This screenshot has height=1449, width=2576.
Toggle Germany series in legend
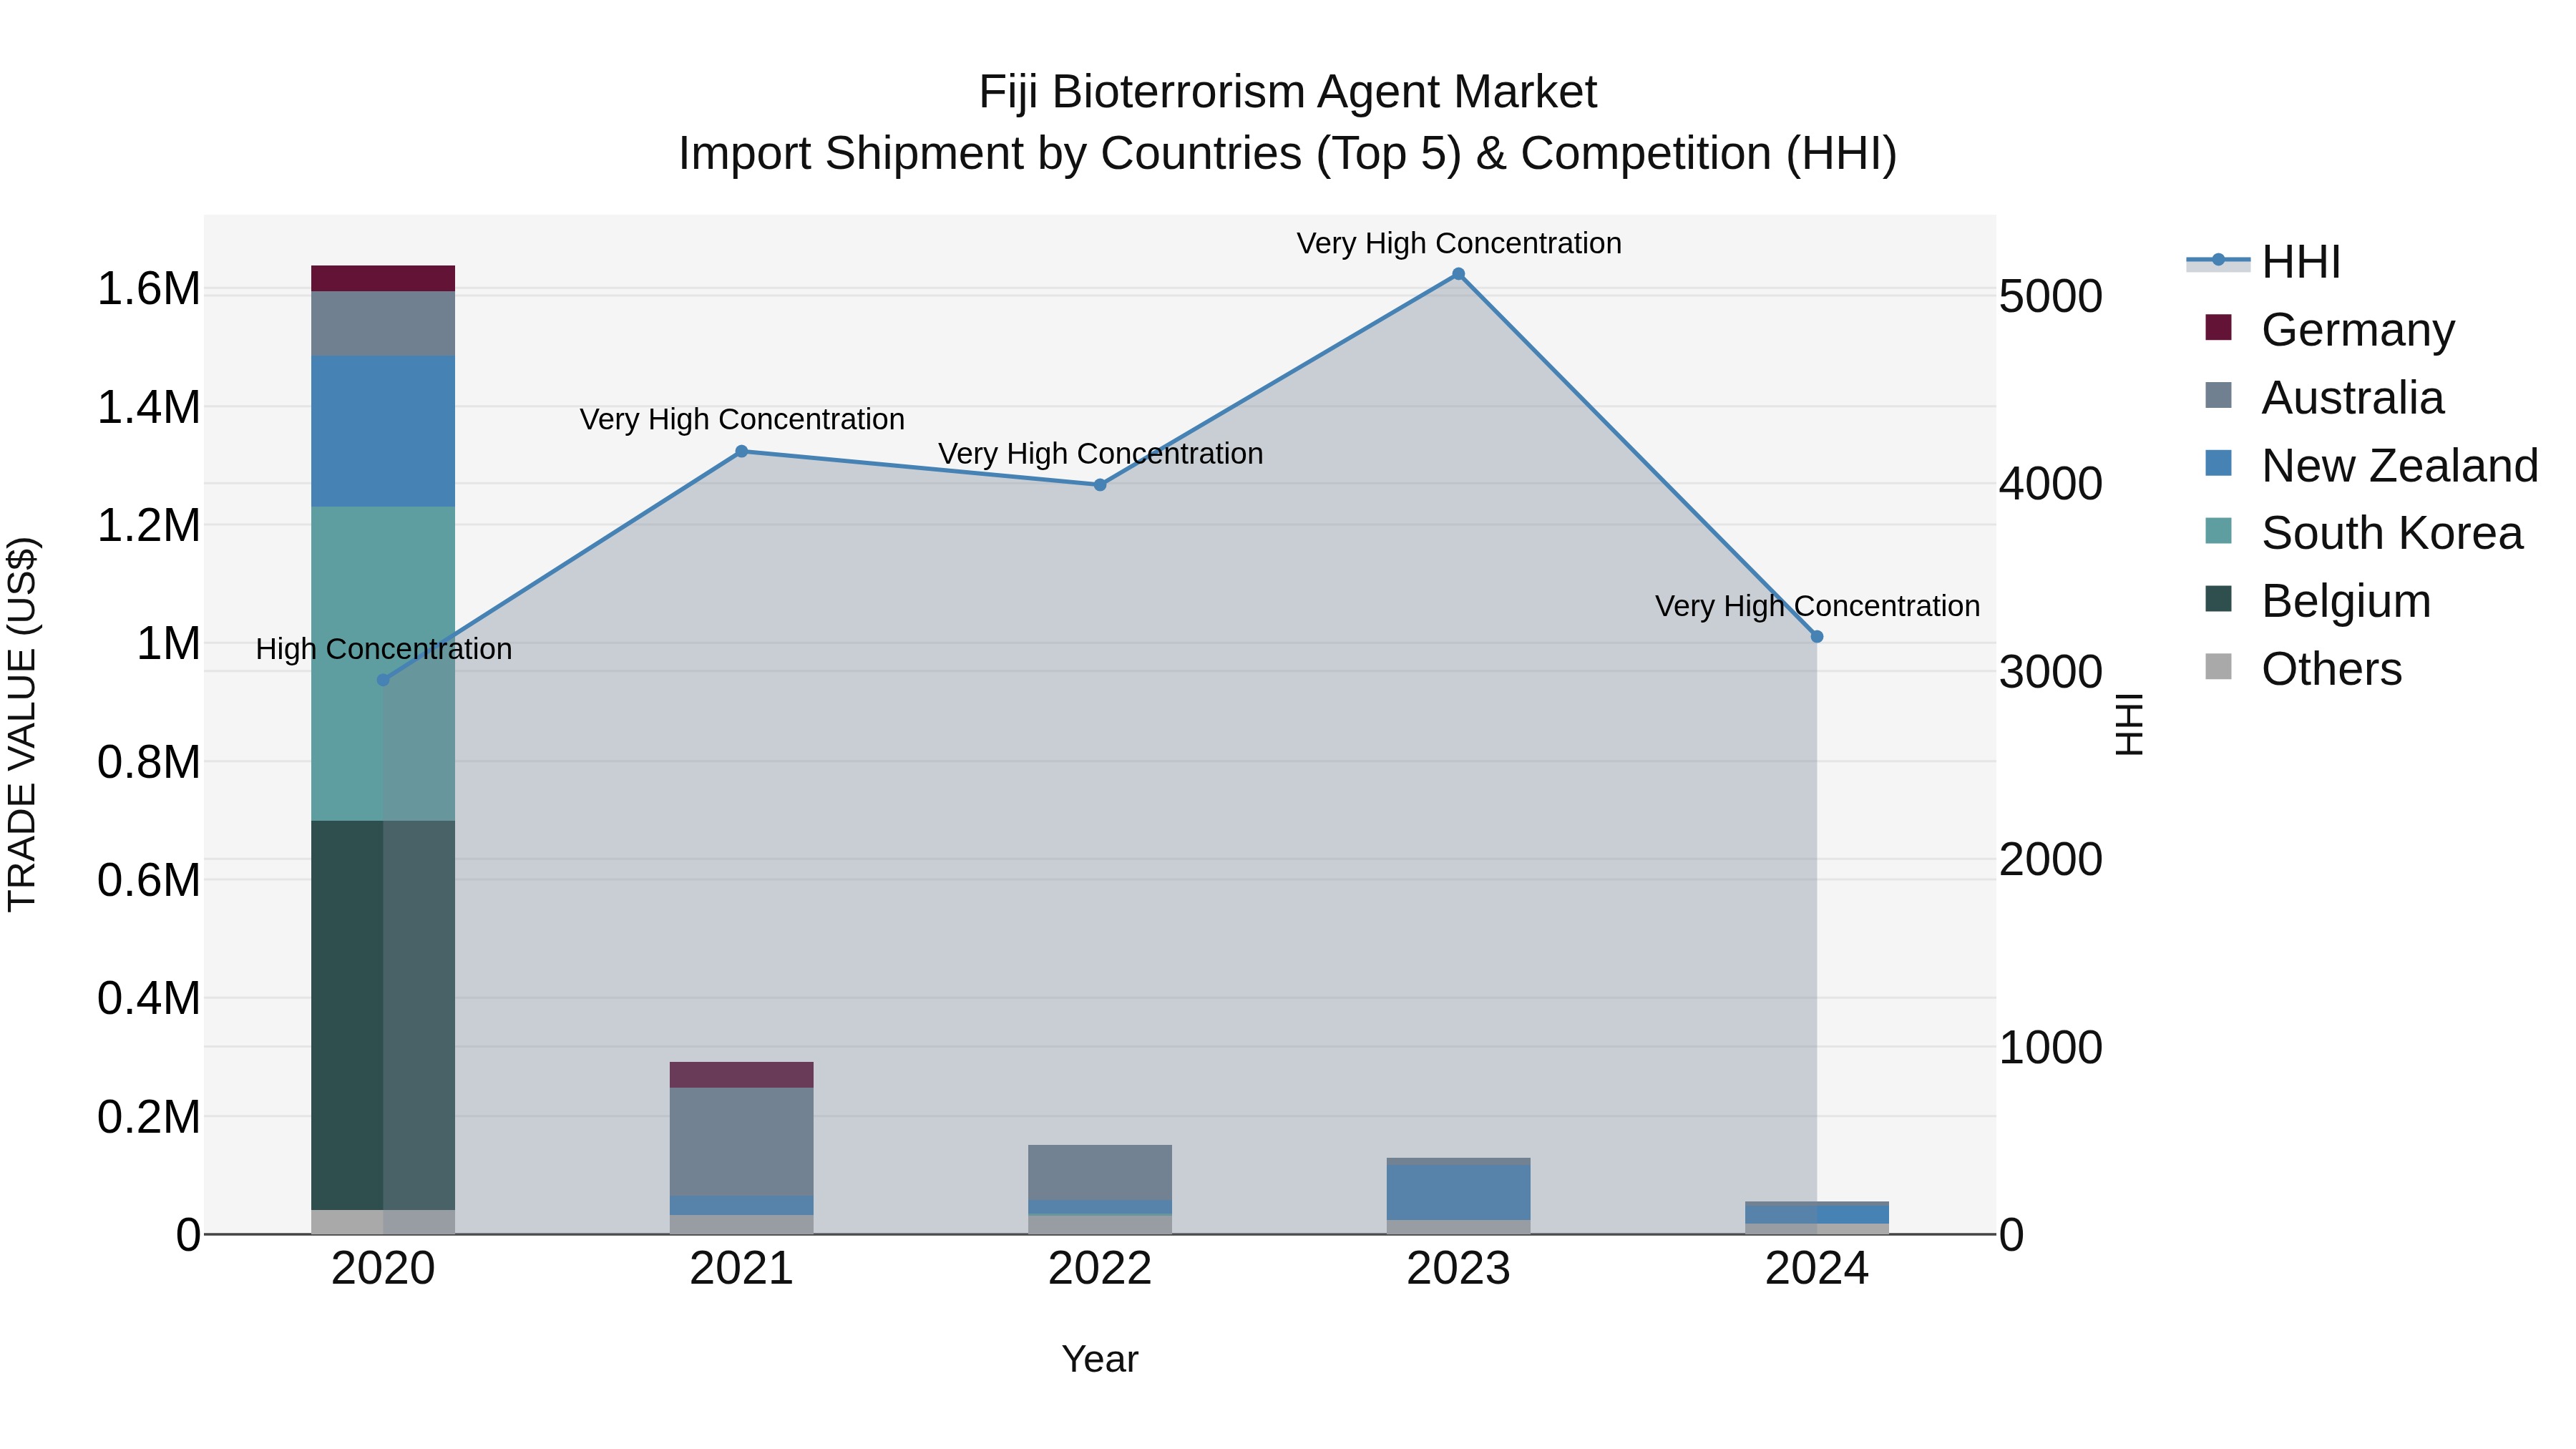click(2330, 329)
